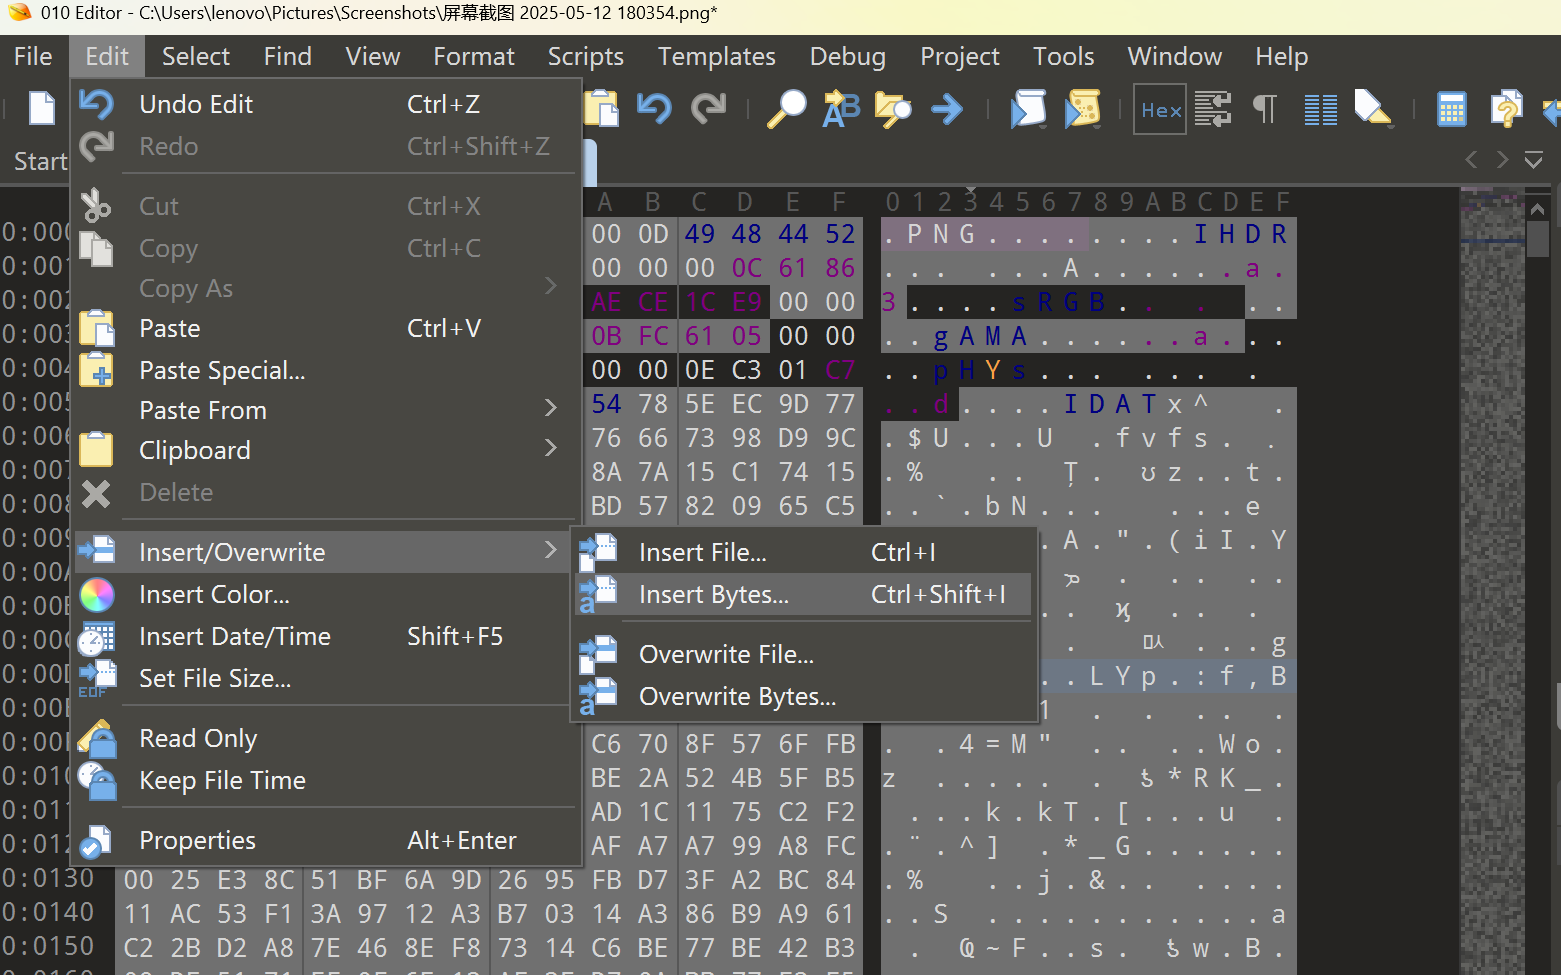The image size is (1561, 975).
Task: Toggle Keep File Time option
Action: pos(326,780)
